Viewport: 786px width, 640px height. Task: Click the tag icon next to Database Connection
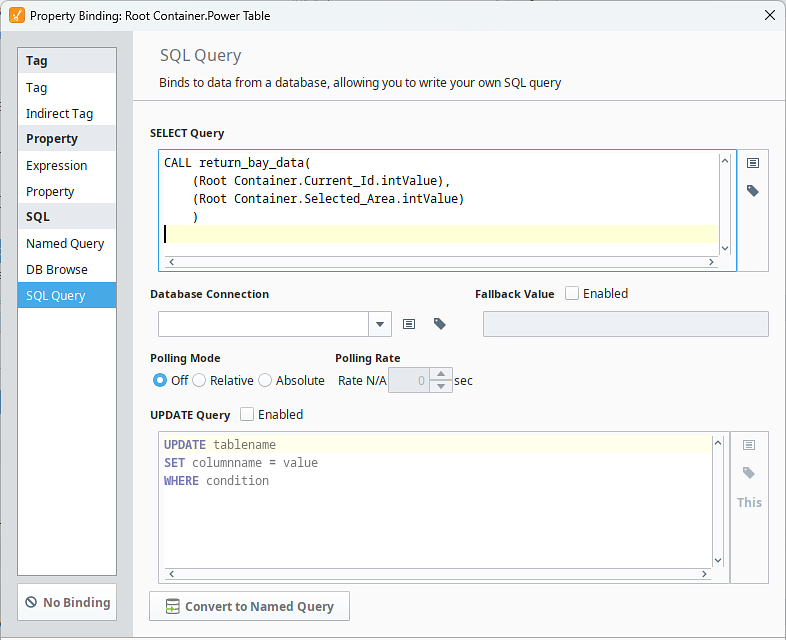tap(439, 324)
